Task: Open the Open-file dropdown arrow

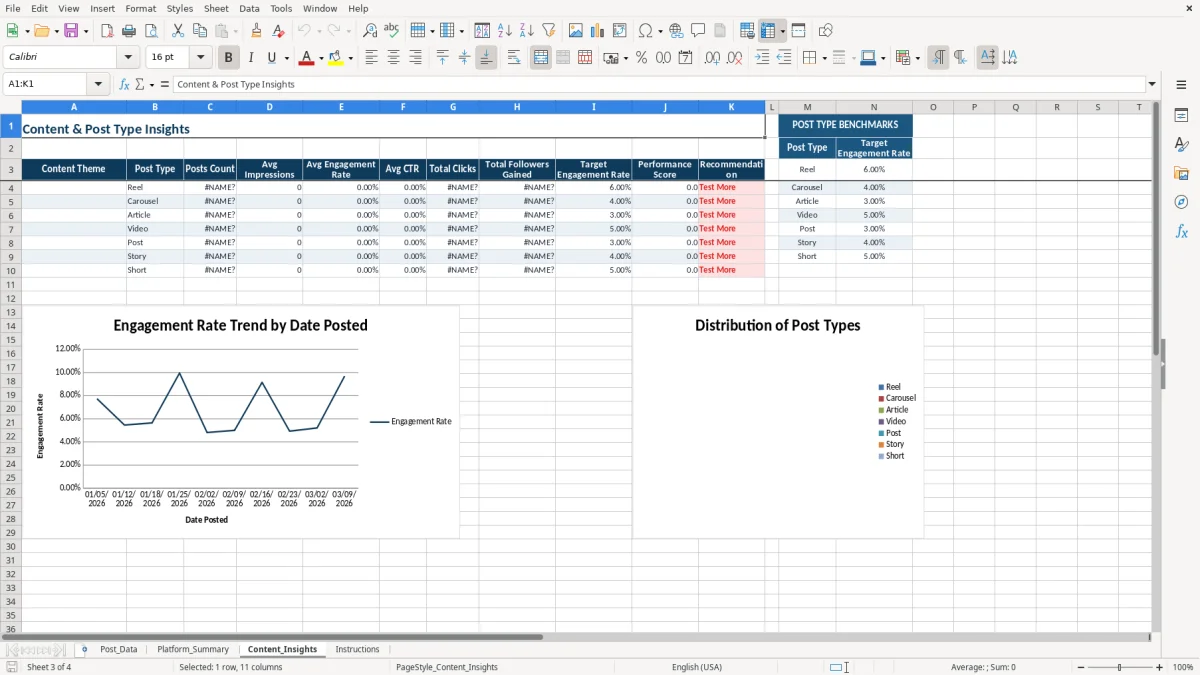Action: click(x=56, y=31)
